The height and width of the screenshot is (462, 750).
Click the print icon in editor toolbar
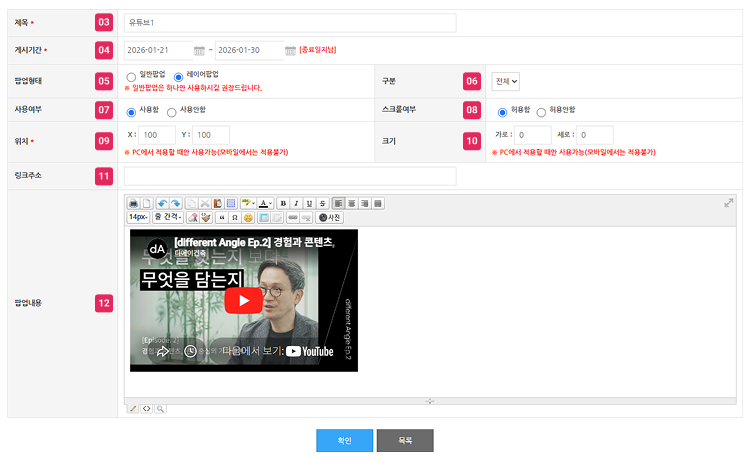[x=133, y=204]
